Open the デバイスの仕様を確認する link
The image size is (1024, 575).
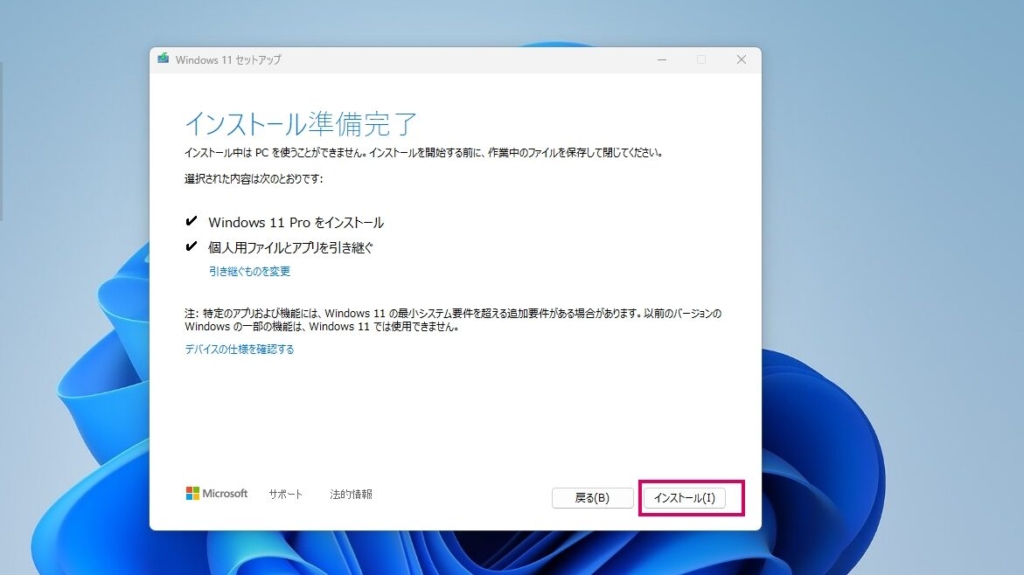click(239, 350)
